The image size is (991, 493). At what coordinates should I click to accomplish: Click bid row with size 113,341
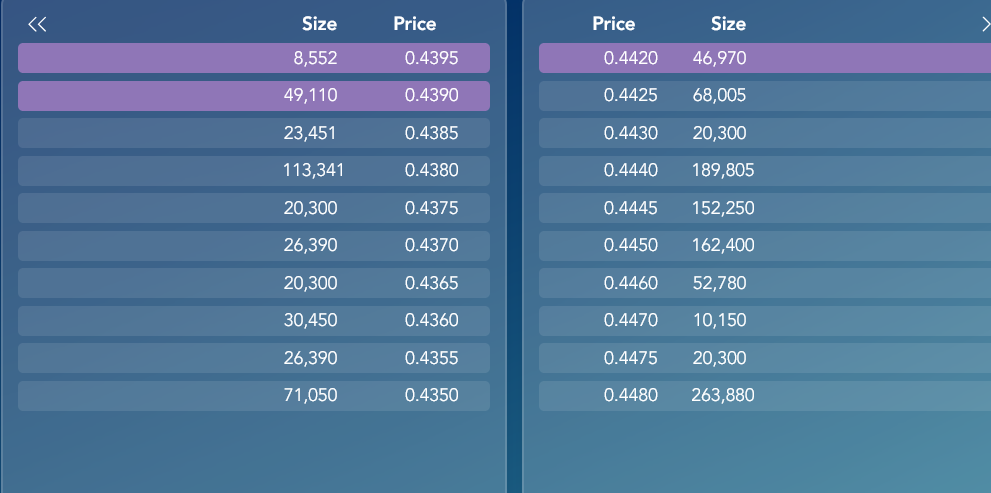[254, 171]
